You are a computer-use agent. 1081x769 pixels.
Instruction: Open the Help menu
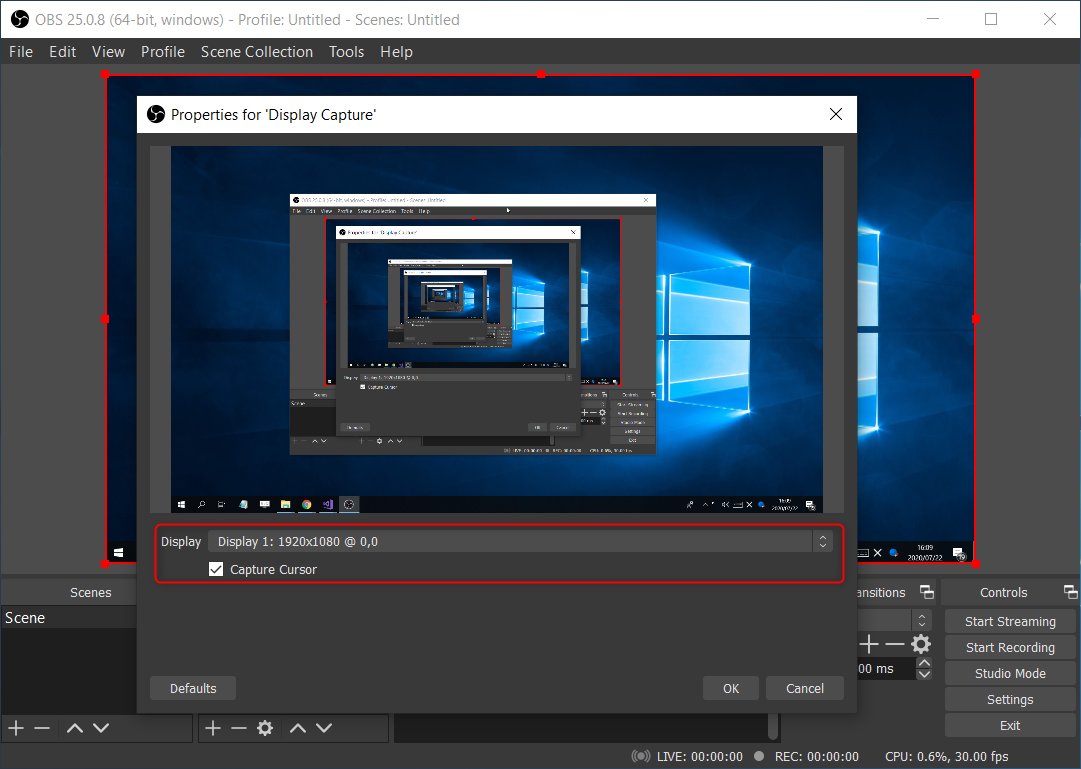(x=396, y=52)
